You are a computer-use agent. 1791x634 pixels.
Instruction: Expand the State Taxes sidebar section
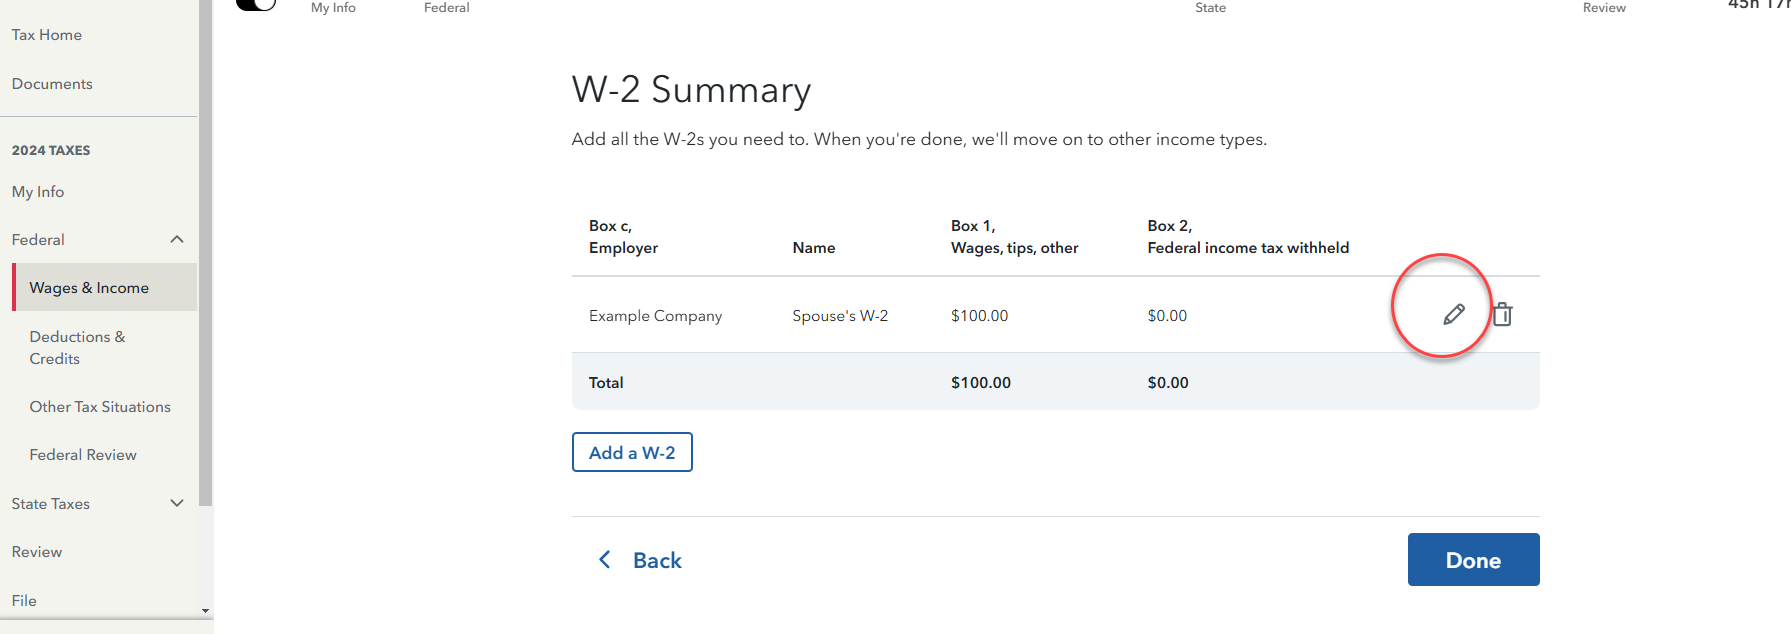coord(177,503)
